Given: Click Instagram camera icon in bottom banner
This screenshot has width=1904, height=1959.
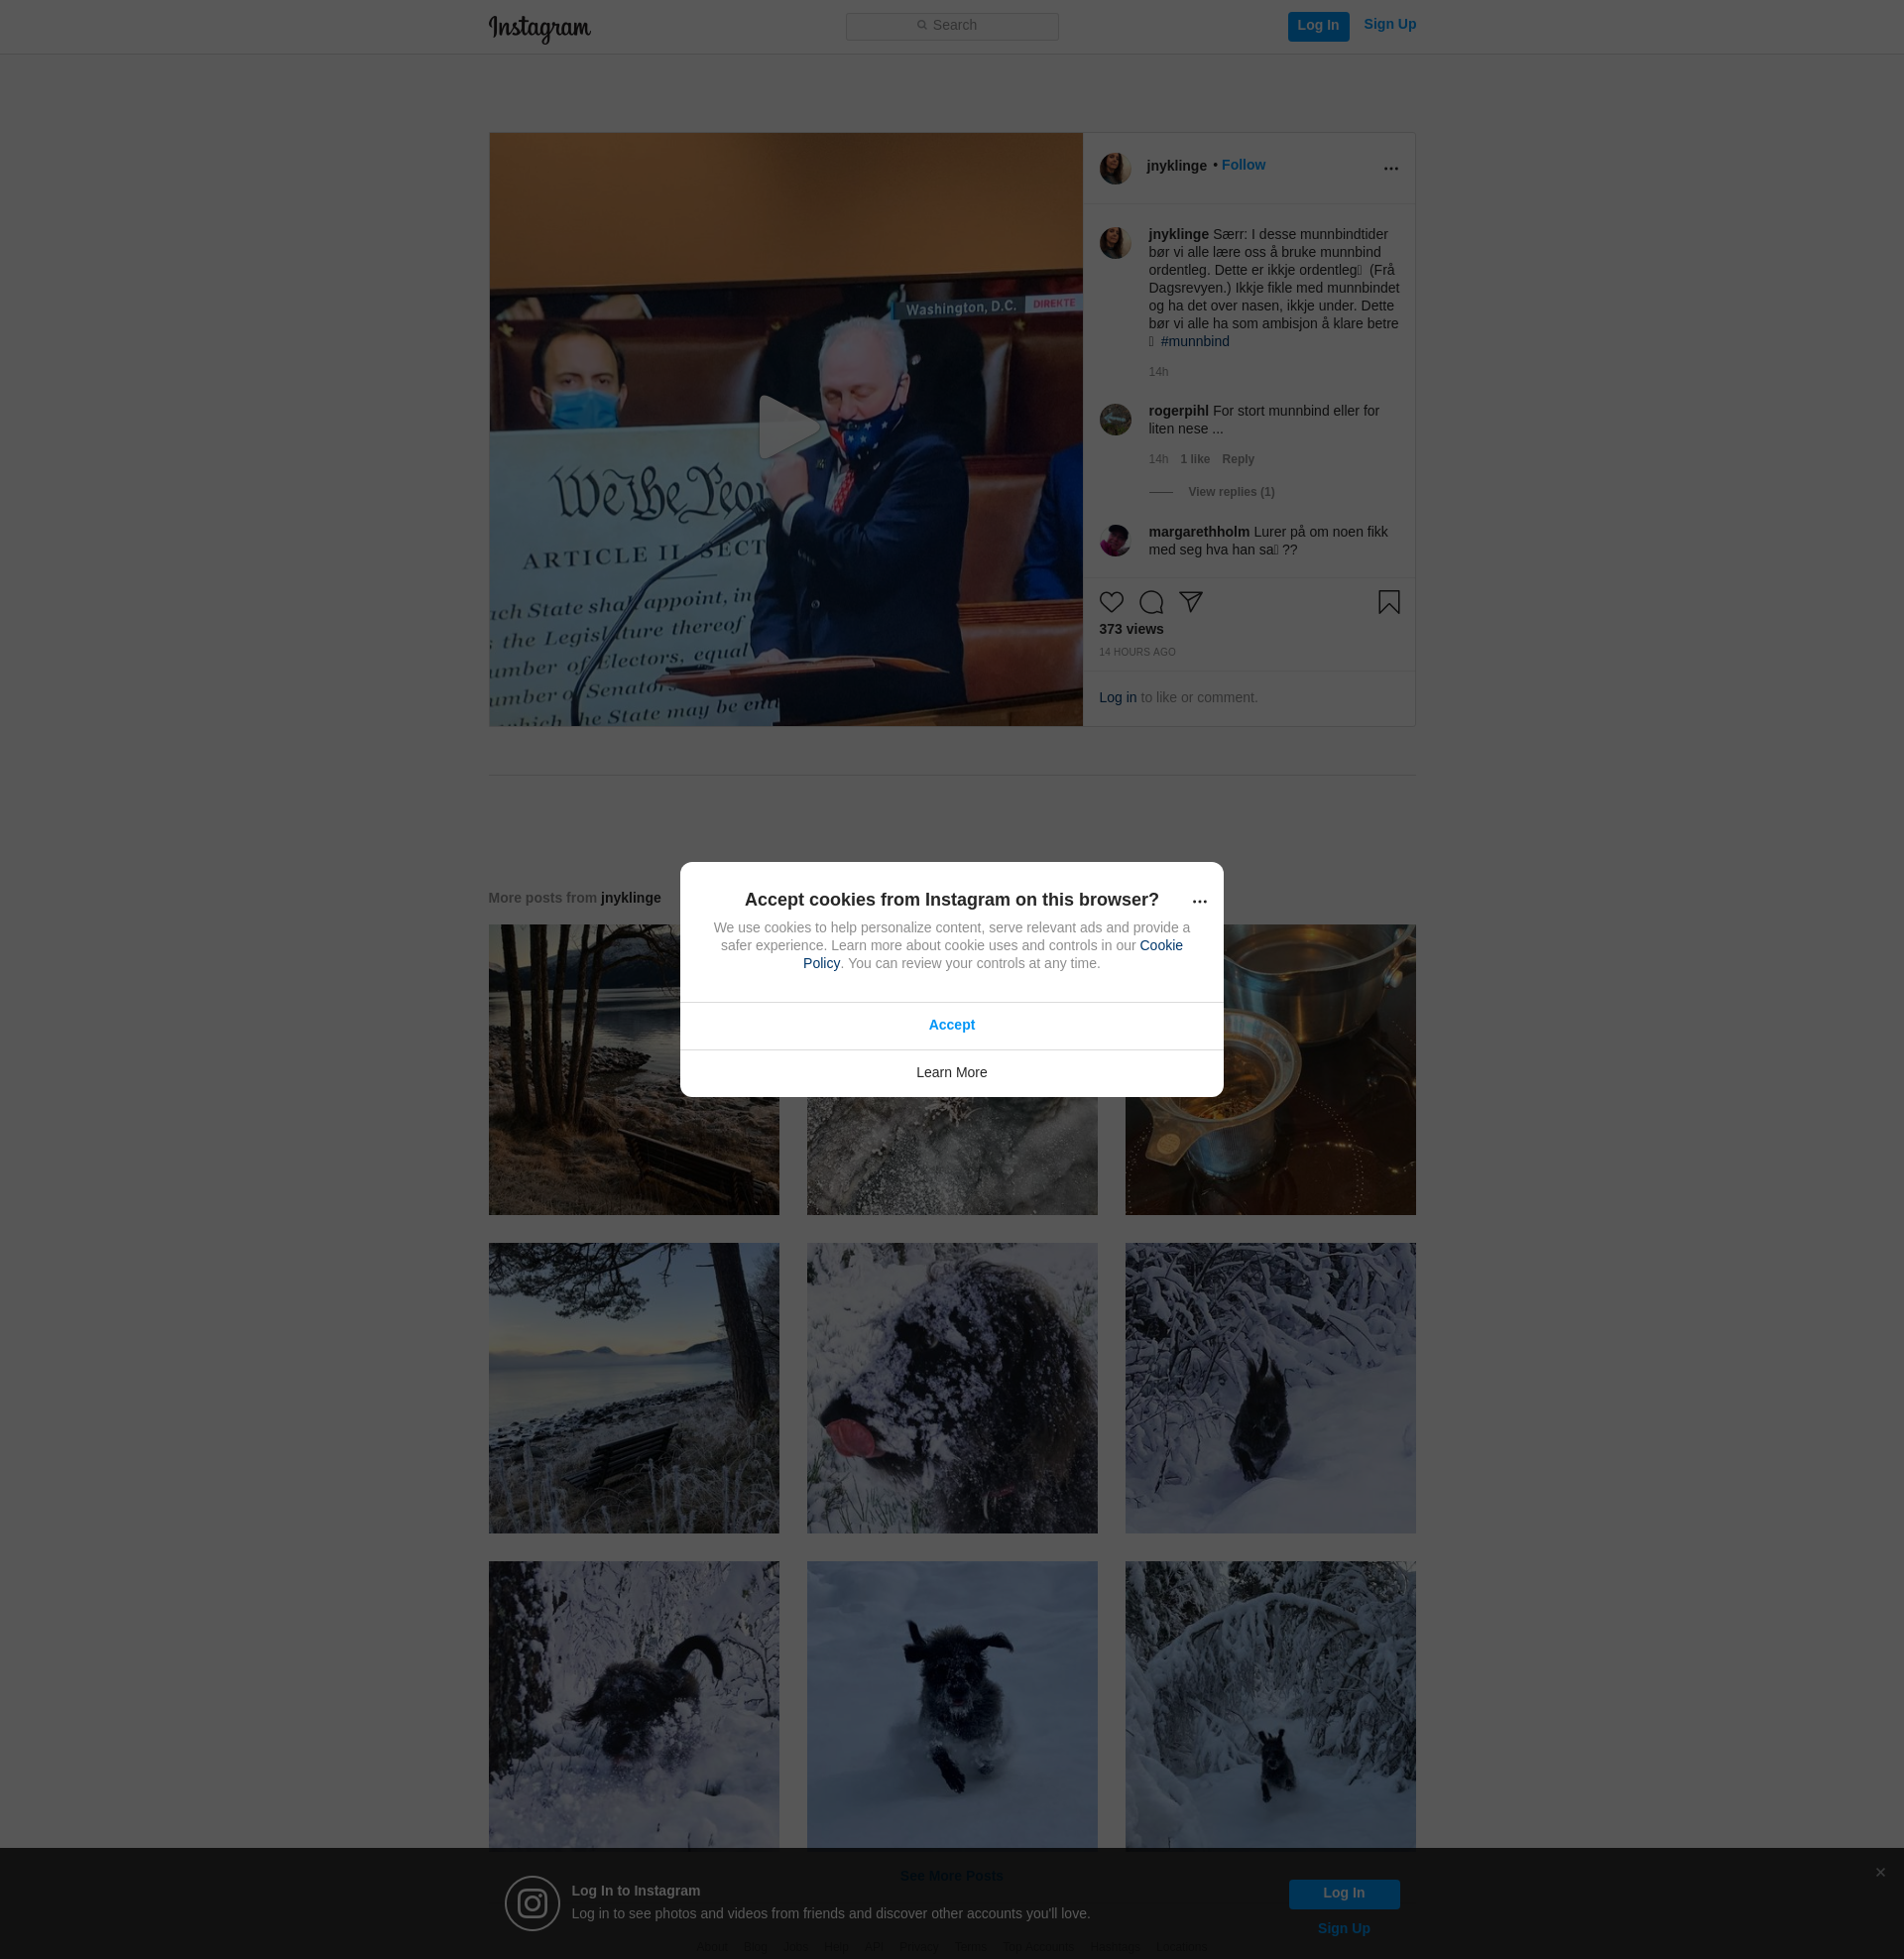Looking at the screenshot, I should coord(532,1903).
